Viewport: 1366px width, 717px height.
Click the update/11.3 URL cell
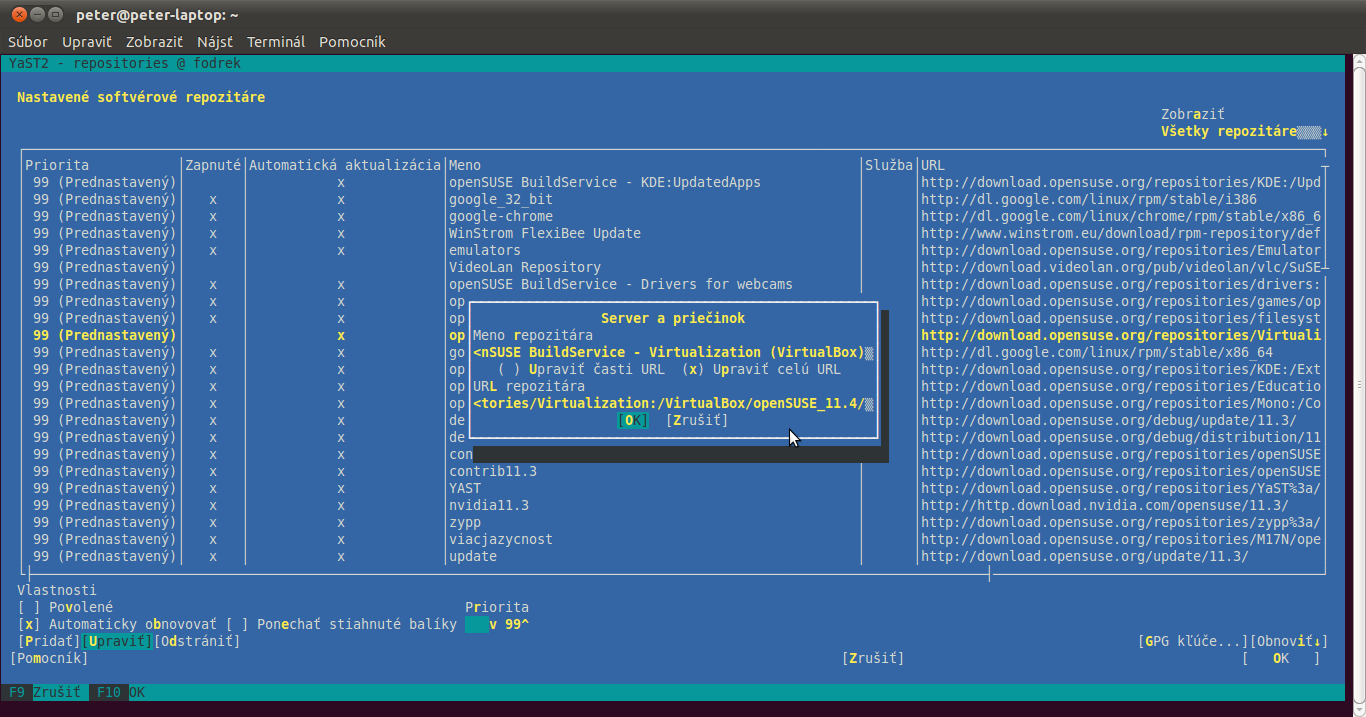pyautogui.click(x=1085, y=556)
